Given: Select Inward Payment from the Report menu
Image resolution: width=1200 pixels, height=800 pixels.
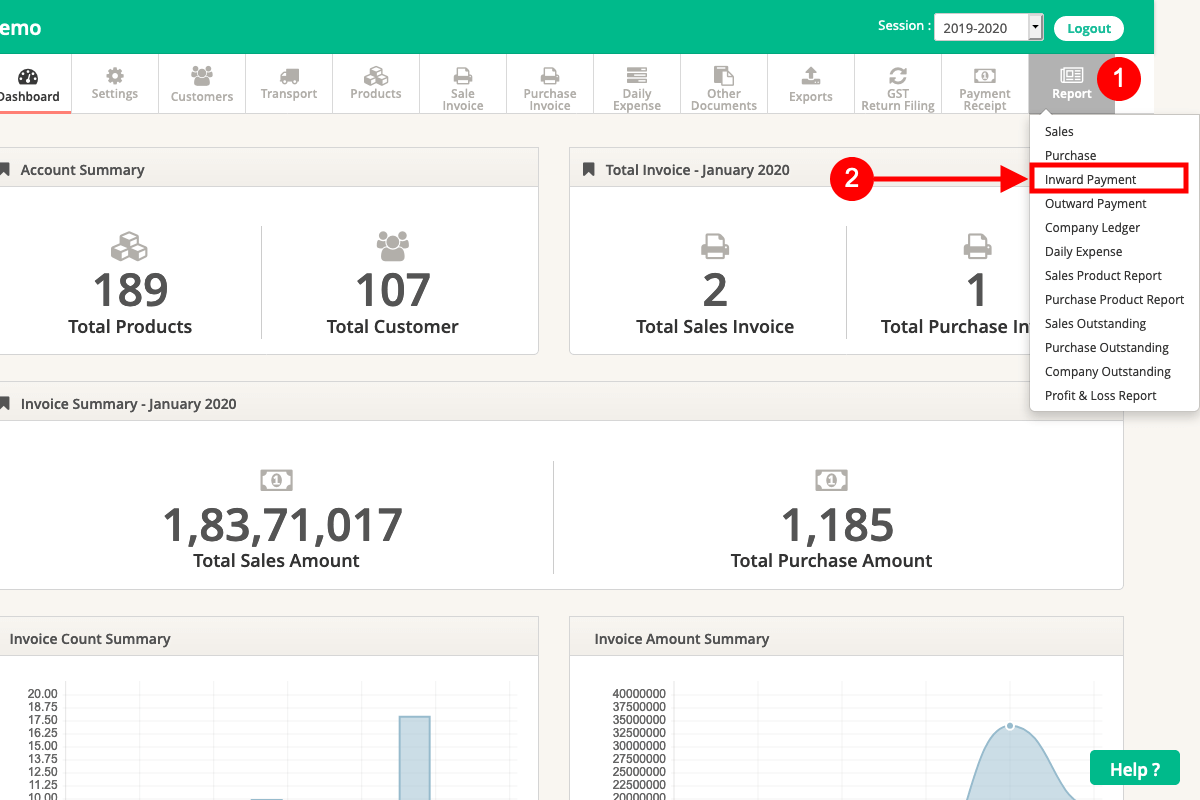Looking at the screenshot, I should [1089, 179].
